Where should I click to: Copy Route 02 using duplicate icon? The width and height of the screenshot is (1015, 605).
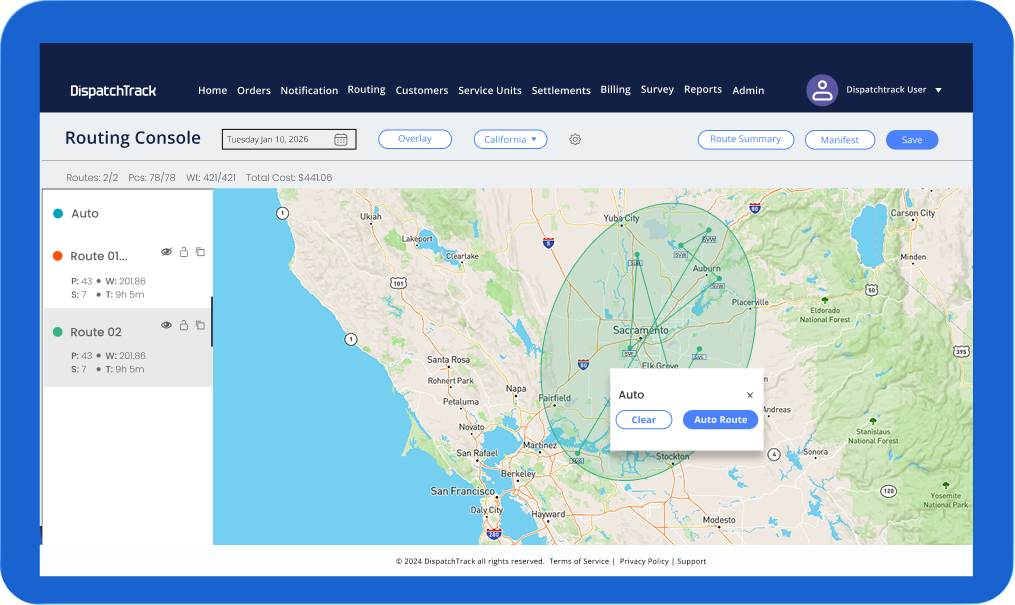click(201, 325)
